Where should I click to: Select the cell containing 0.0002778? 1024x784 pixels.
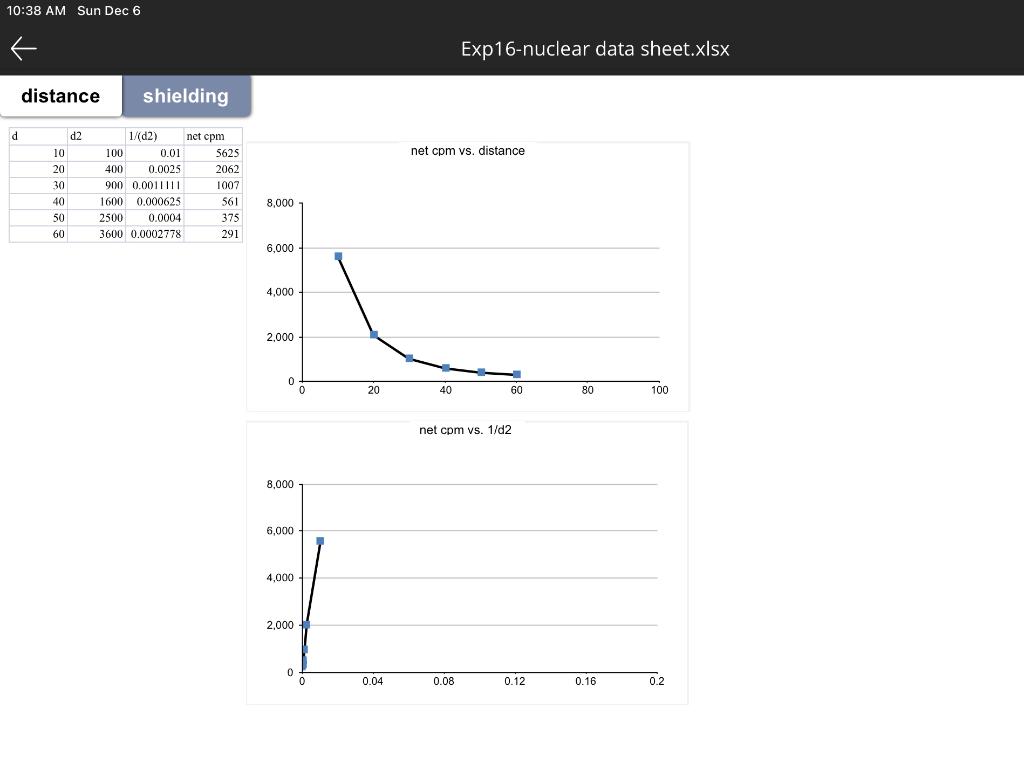155,234
